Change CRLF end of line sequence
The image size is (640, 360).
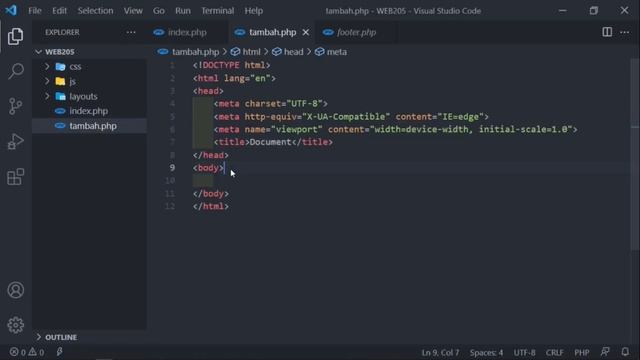tap(554, 352)
